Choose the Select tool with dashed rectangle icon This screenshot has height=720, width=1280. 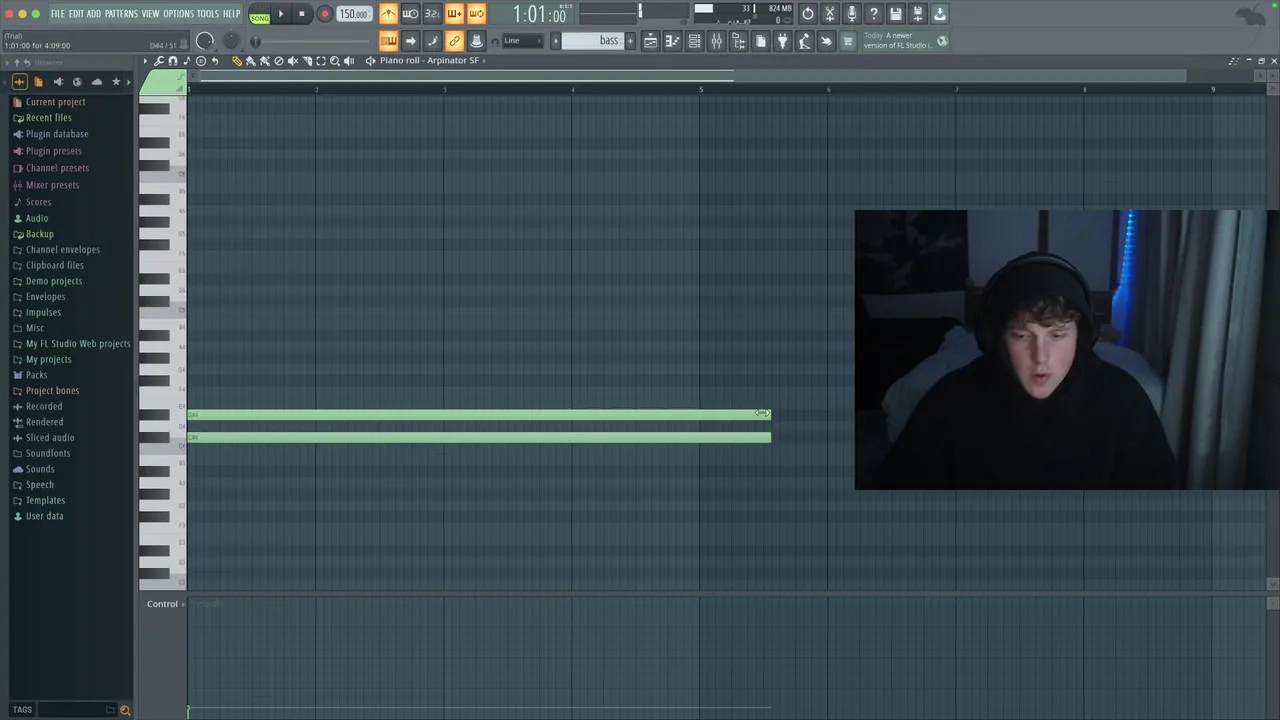click(321, 61)
